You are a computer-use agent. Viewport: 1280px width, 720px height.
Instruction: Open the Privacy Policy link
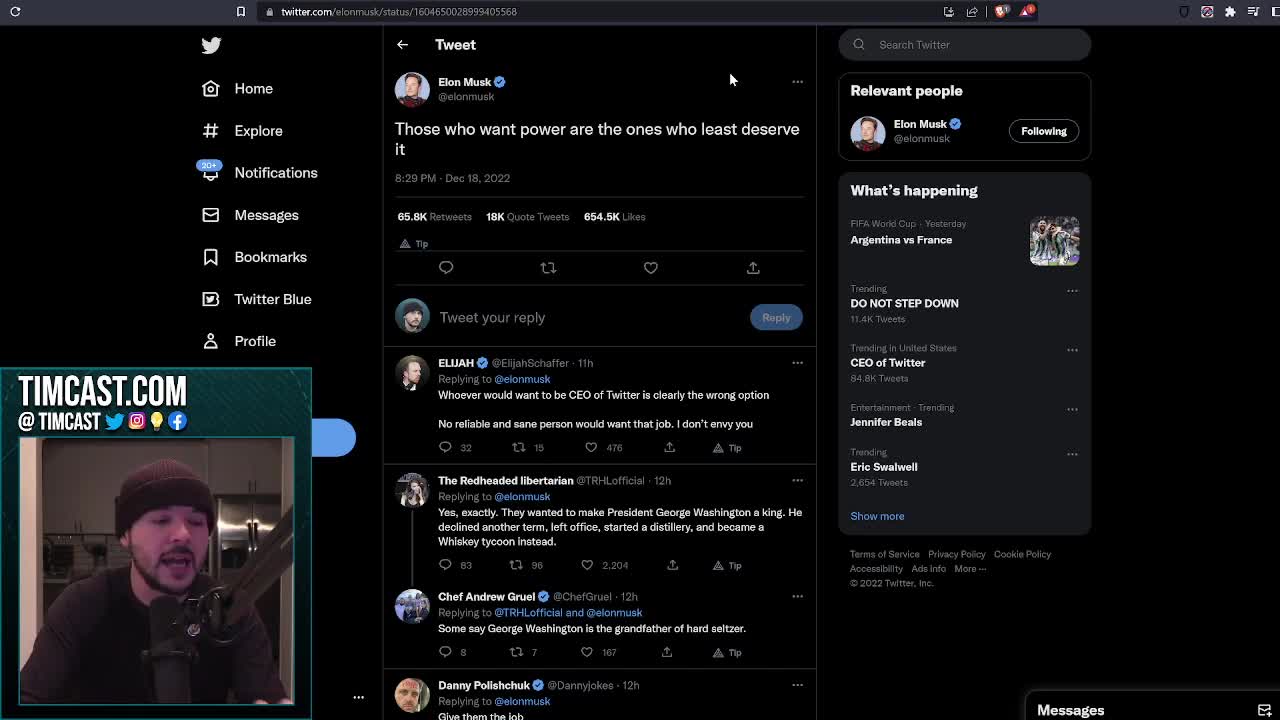point(956,554)
